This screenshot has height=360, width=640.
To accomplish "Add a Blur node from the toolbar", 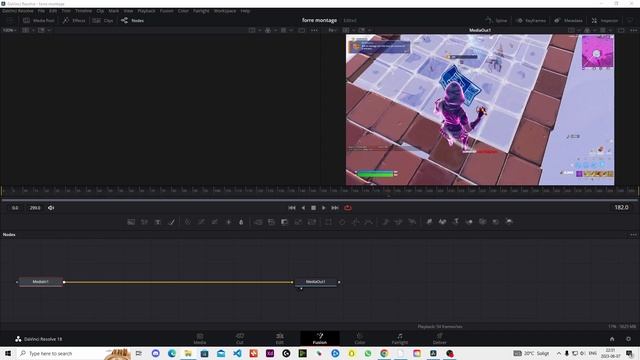I will (241, 222).
